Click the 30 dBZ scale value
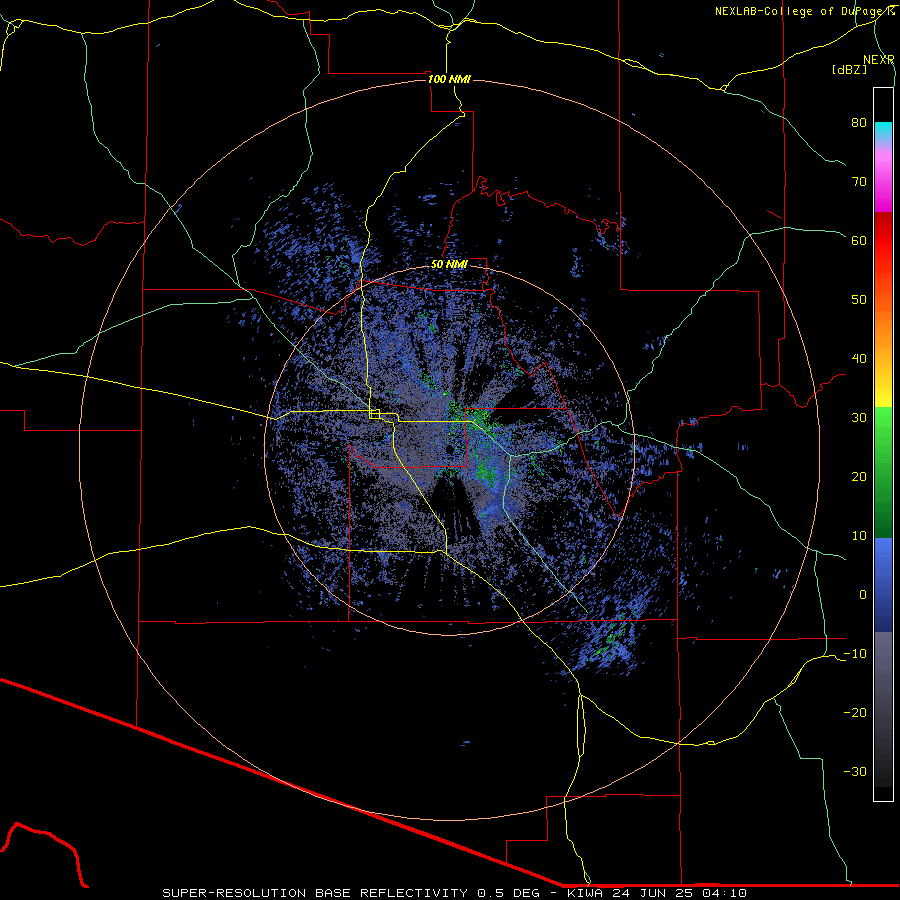Image resolution: width=900 pixels, height=900 pixels. tap(859, 418)
